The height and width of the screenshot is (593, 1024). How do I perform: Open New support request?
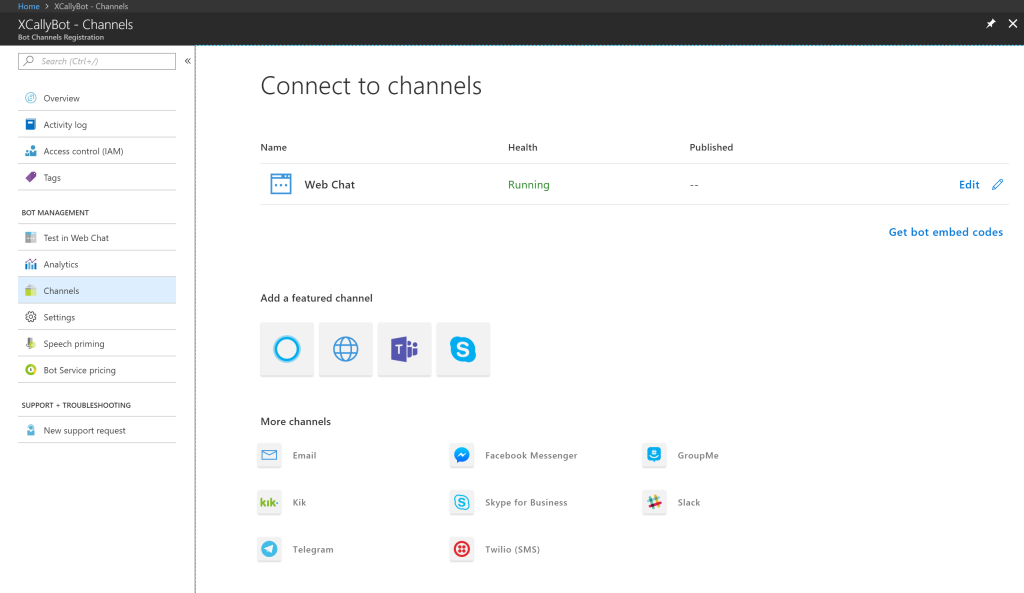(x=97, y=430)
